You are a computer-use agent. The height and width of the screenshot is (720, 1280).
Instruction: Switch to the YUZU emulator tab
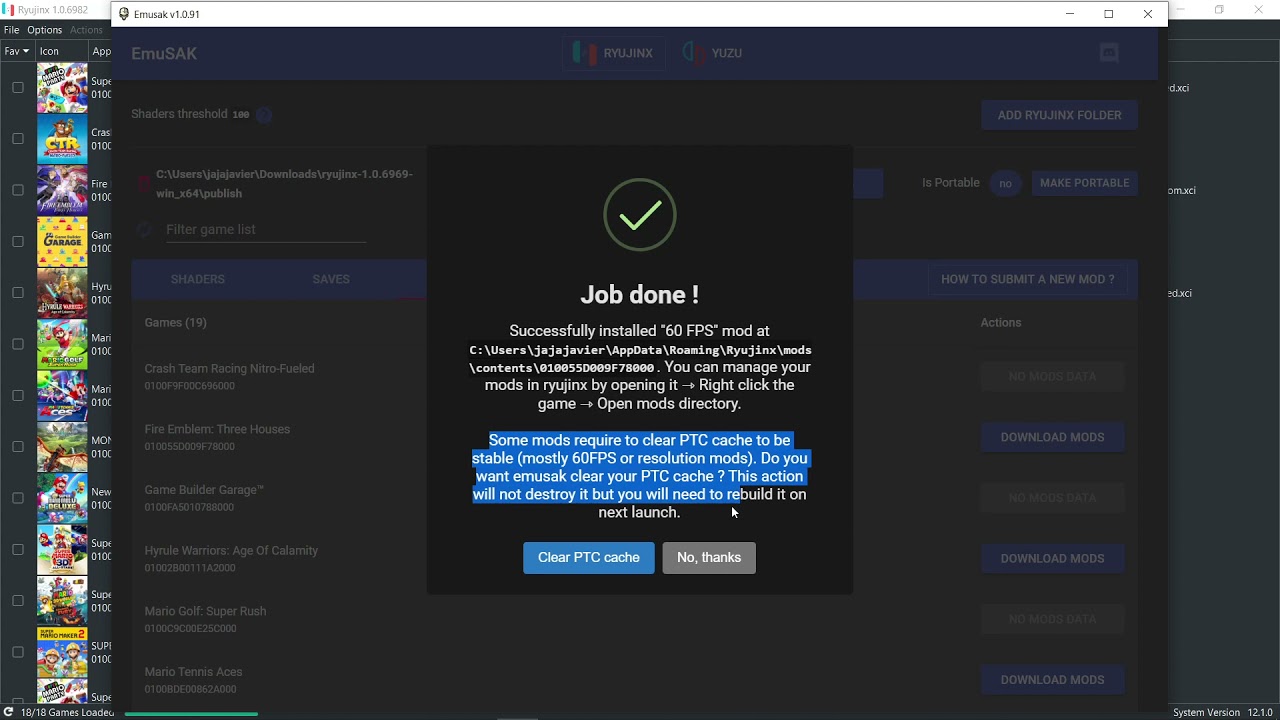point(713,53)
